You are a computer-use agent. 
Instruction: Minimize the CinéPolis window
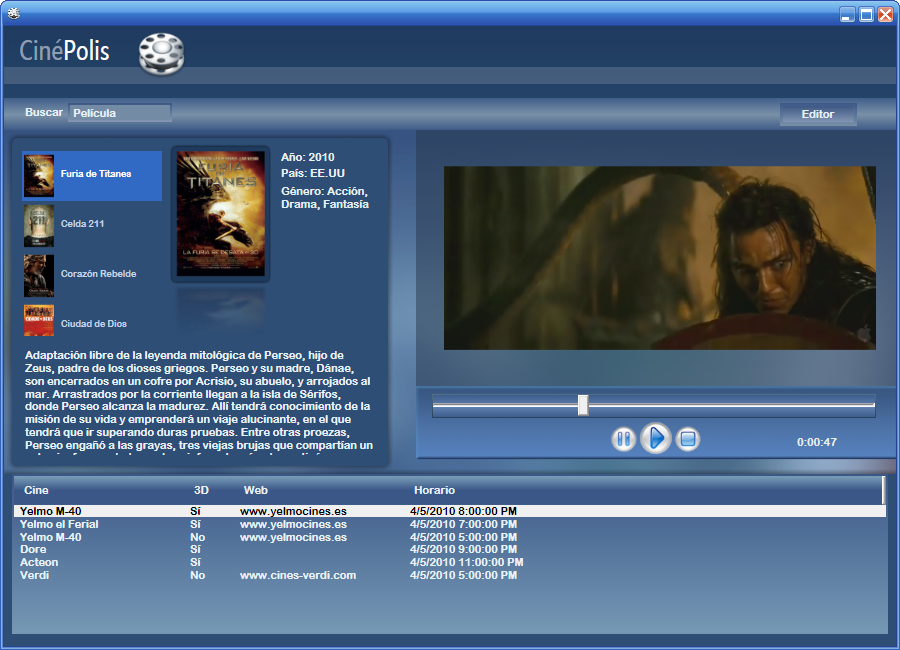pyautogui.click(x=847, y=14)
